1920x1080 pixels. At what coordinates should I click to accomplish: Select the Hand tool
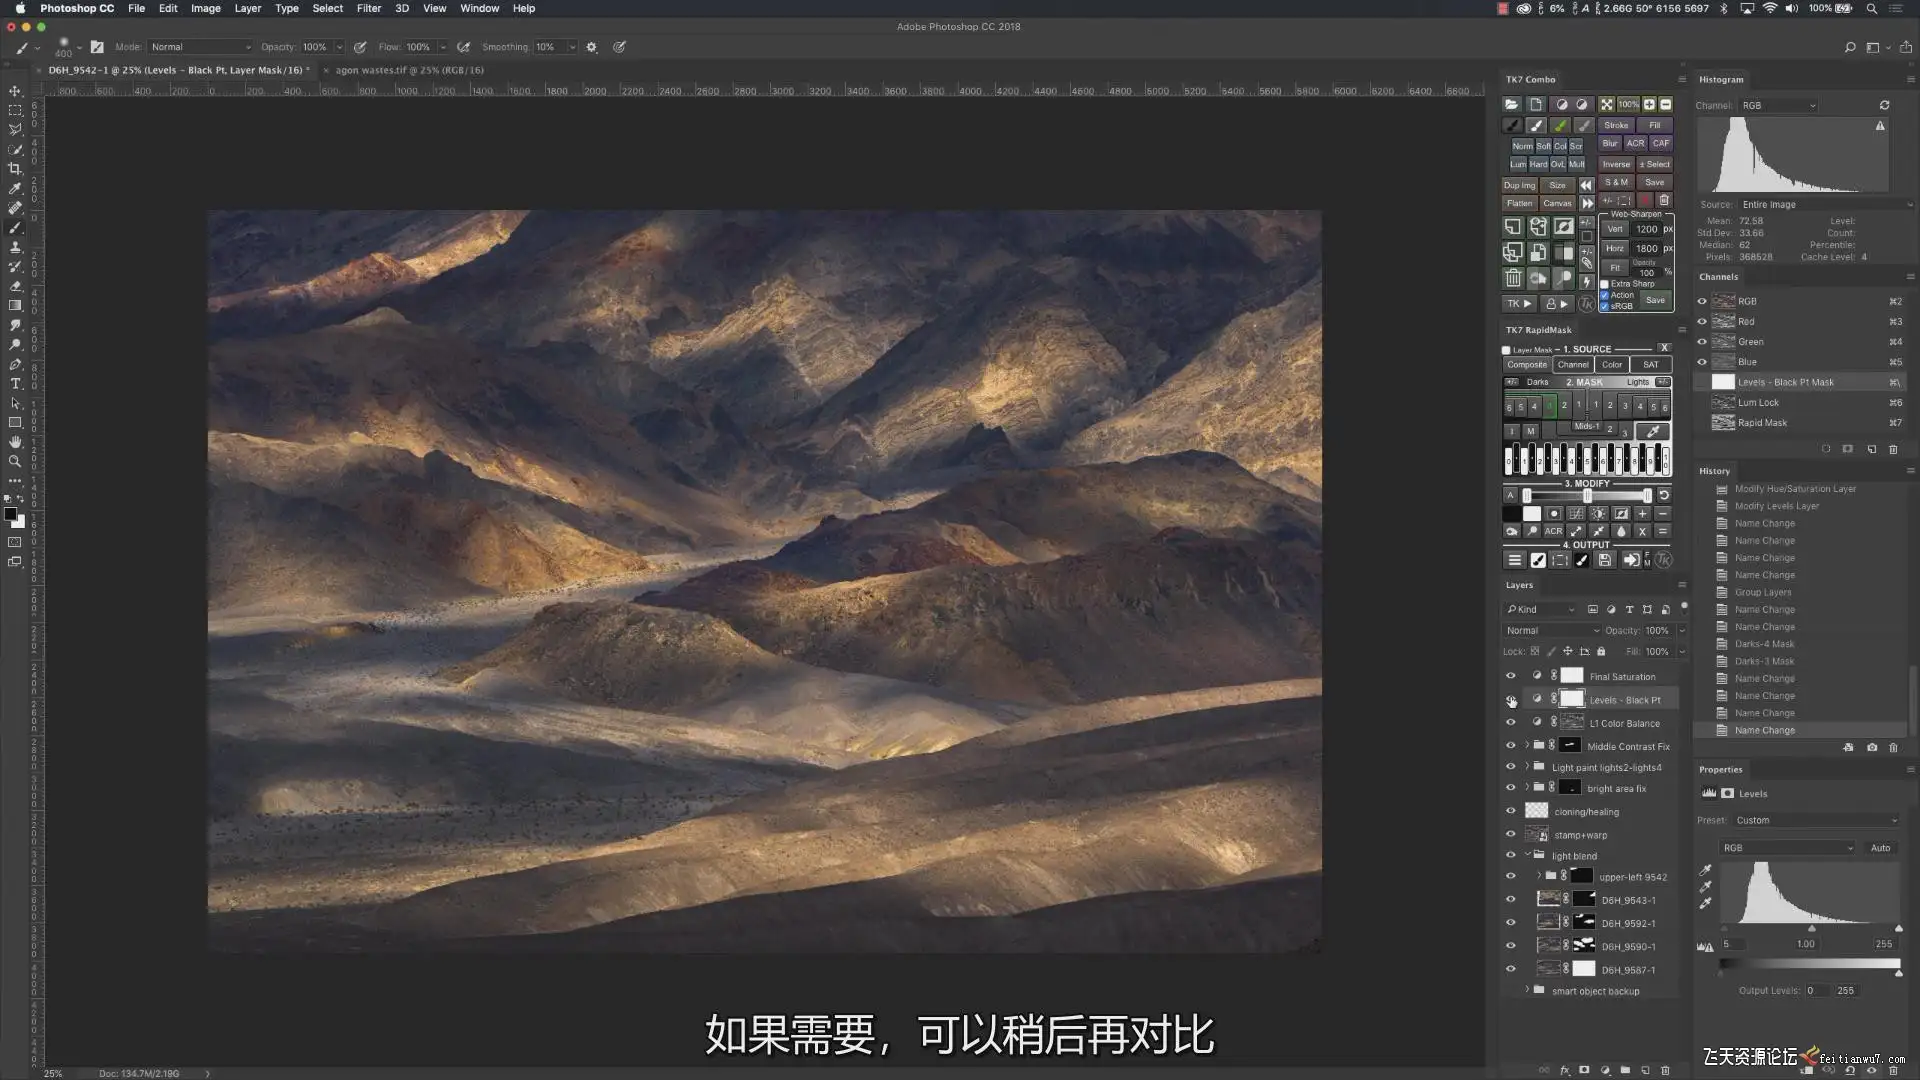[15, 442]
